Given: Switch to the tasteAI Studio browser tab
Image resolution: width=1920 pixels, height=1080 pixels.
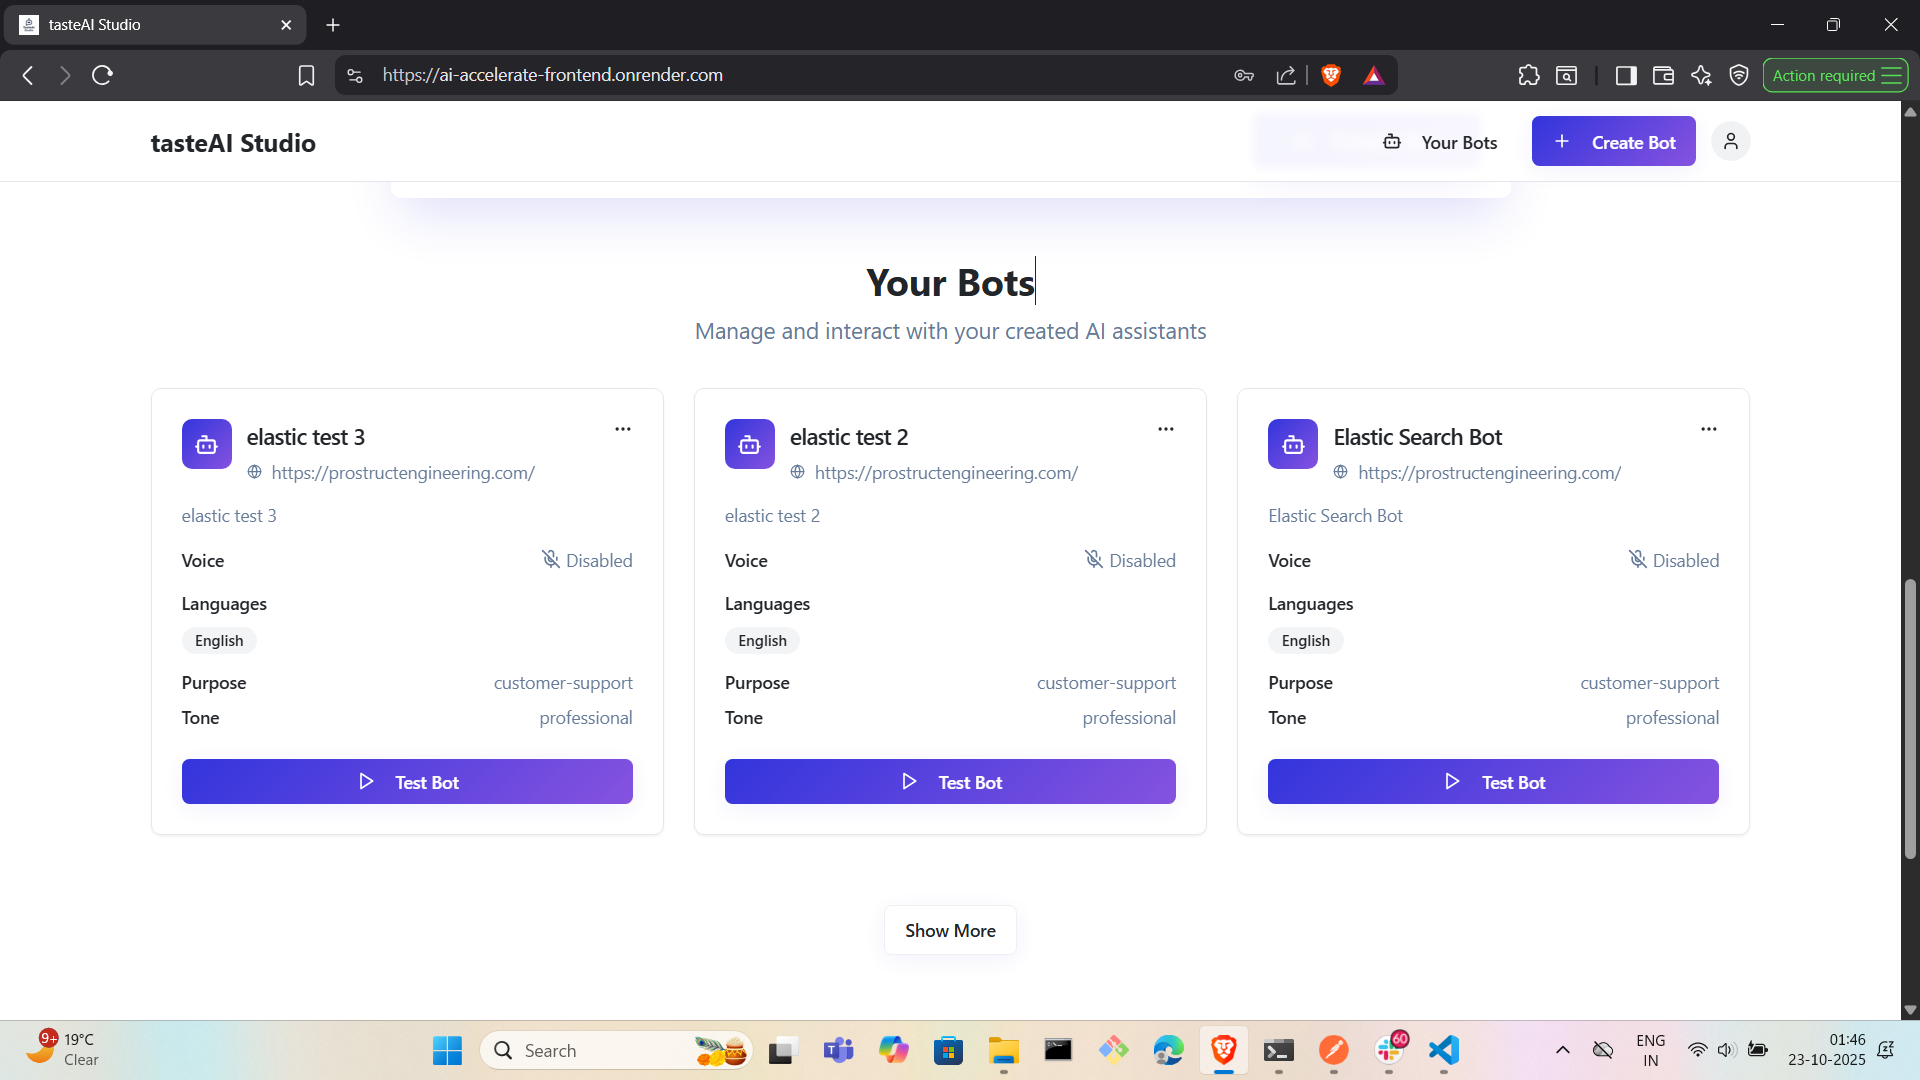Looking at the screenshot, I should click(x=150, y=24).
